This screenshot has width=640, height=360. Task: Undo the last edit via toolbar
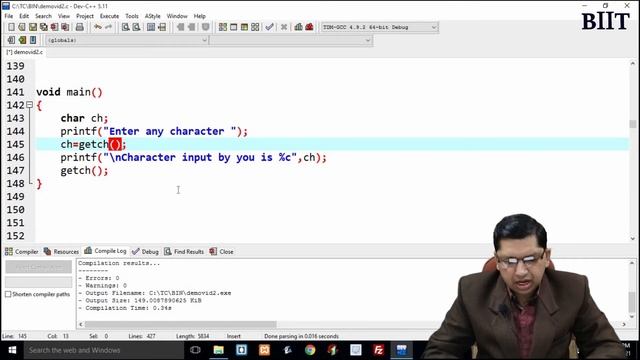tap(98, 27)
